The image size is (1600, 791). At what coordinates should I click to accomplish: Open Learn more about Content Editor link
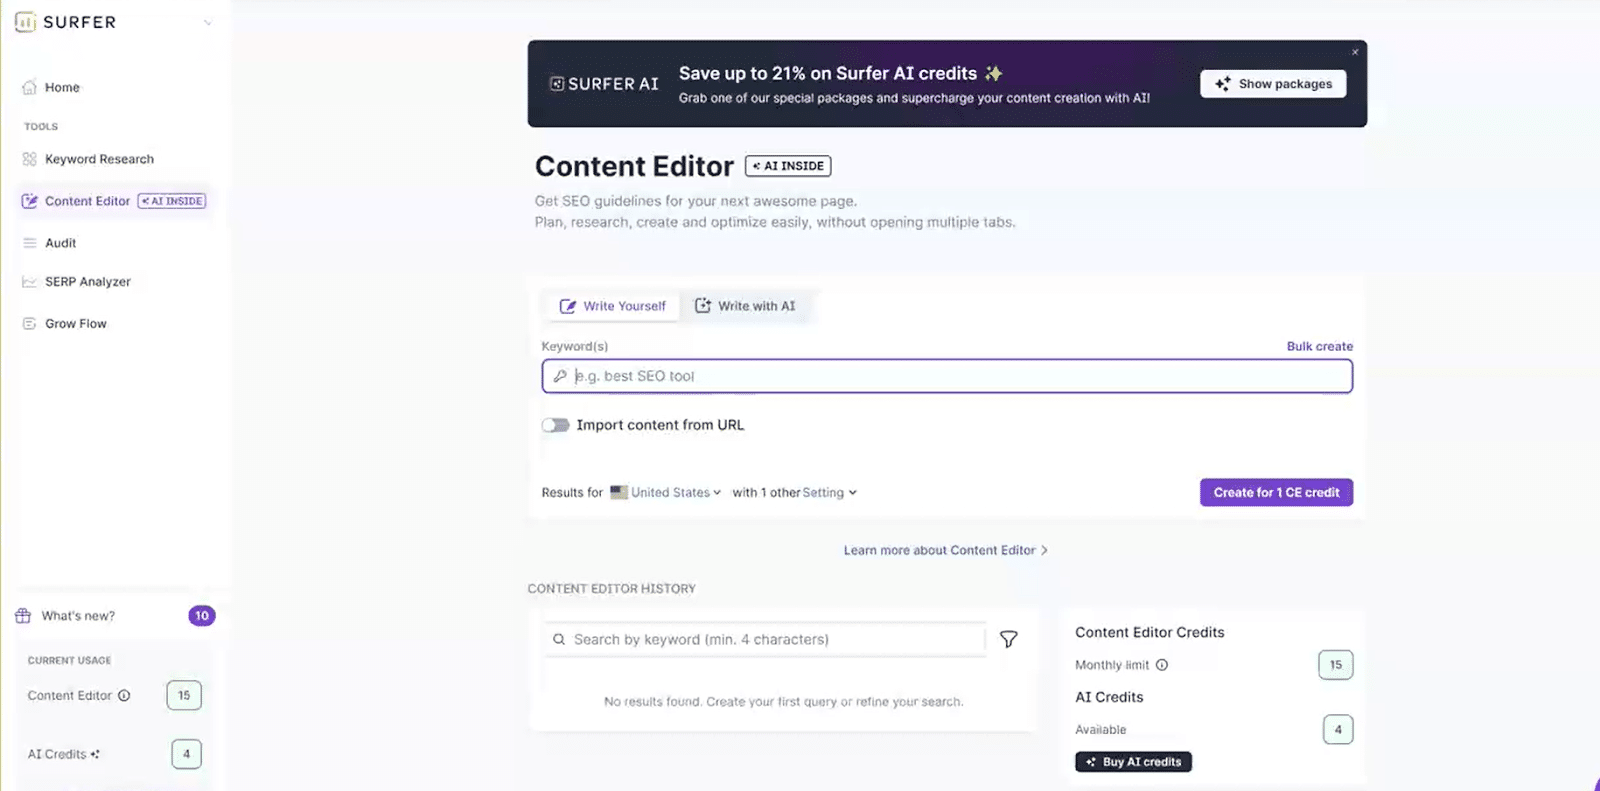[x=945, y=550]
